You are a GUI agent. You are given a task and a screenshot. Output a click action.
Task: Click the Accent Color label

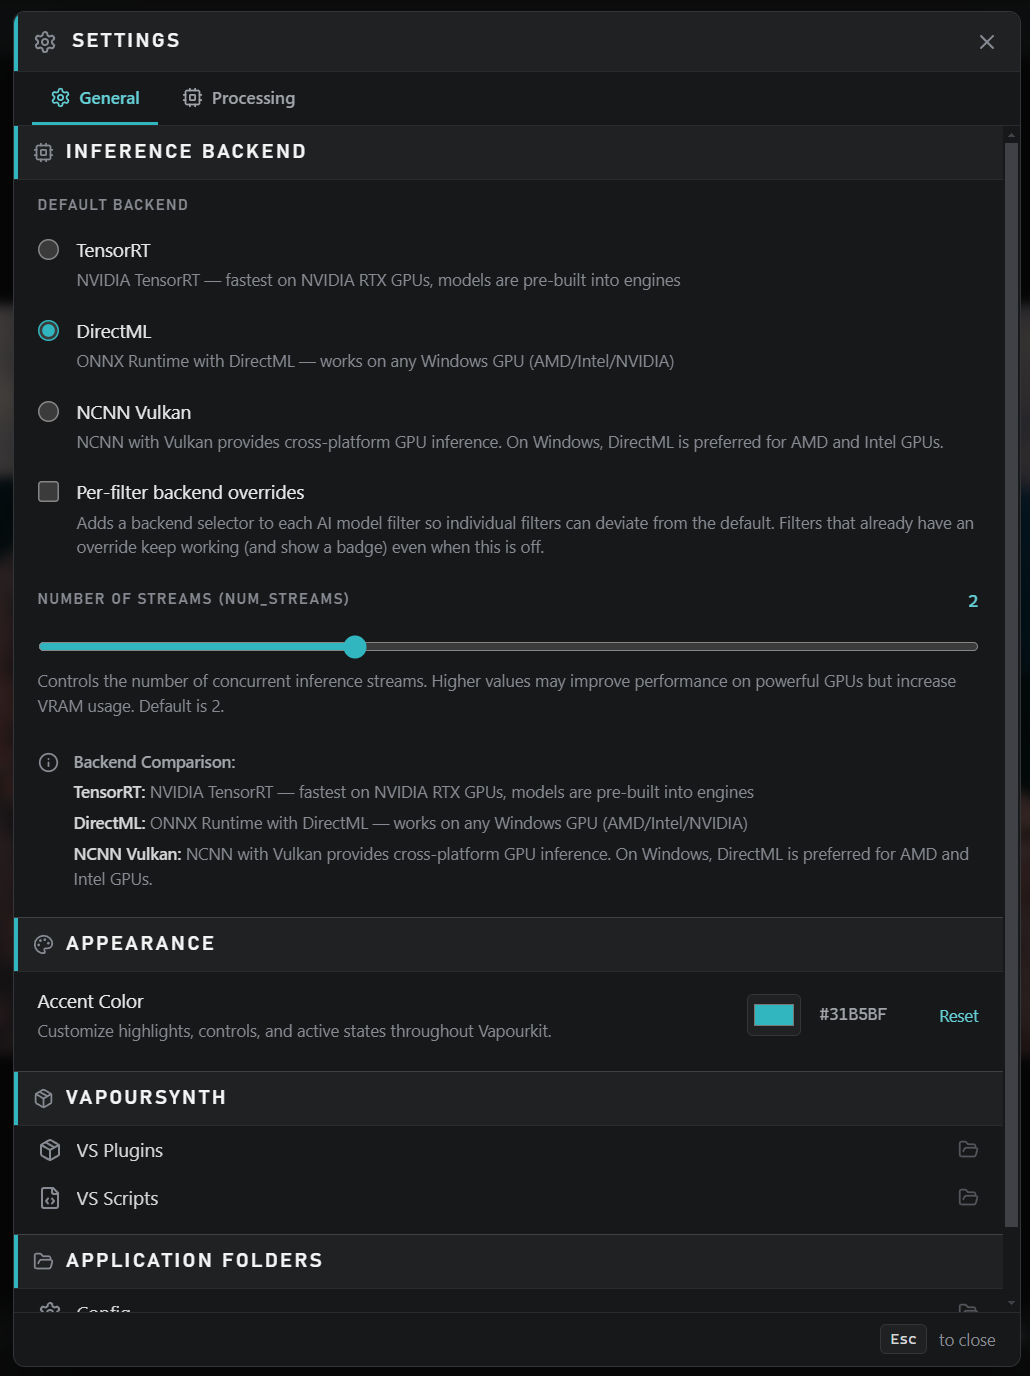pyautogui.click(x=90, y=1001)
